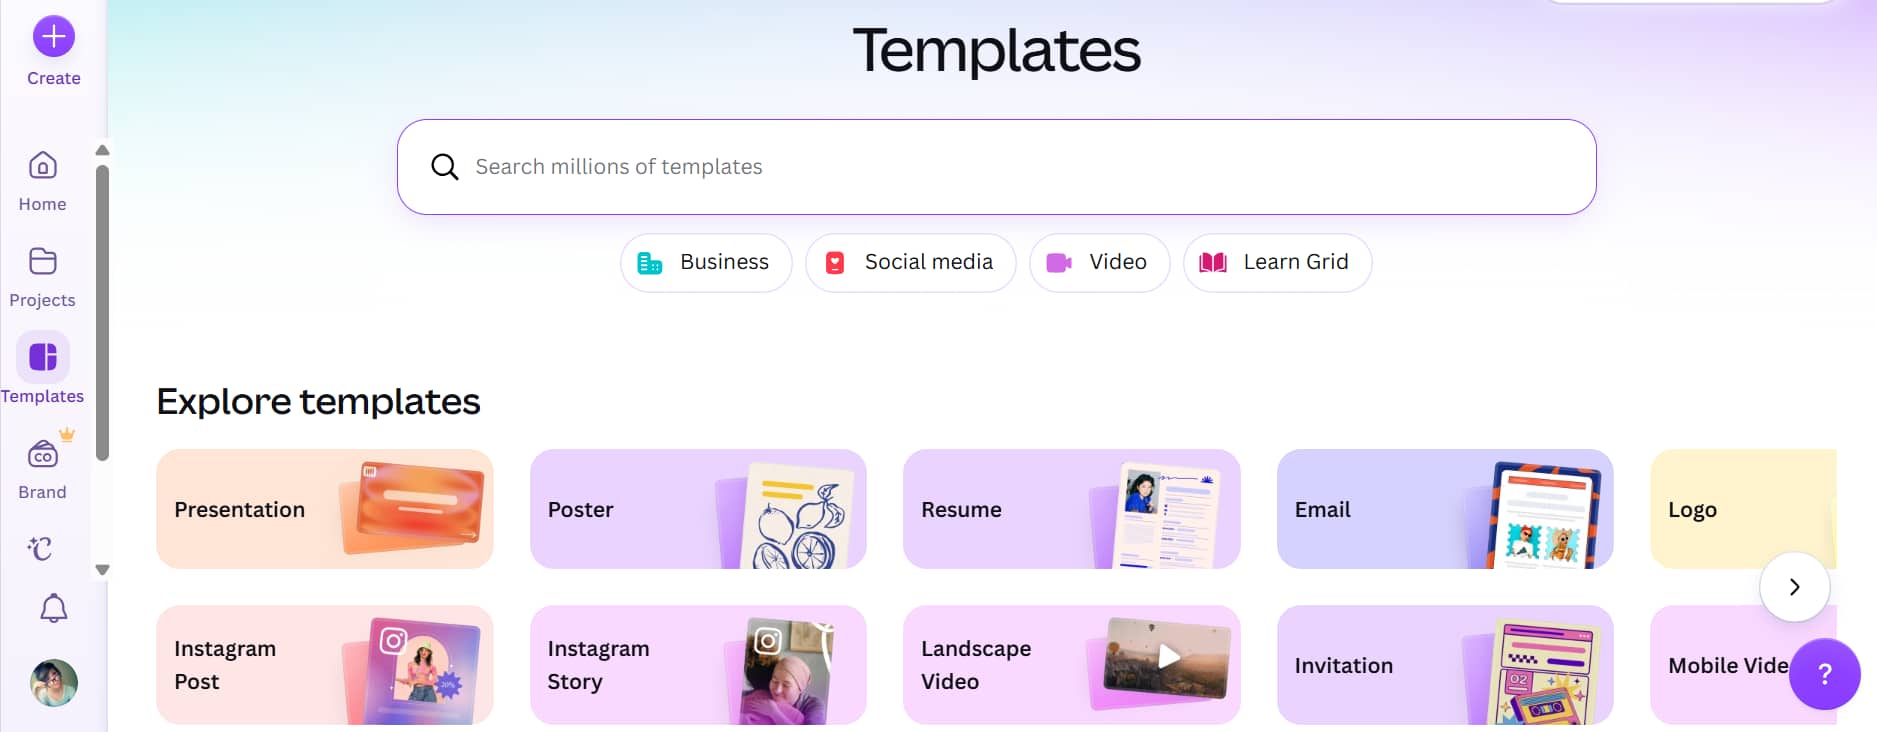Click the Search millions of templates field
Viewport: 1877px width, 732px height.
pos(996,167)
